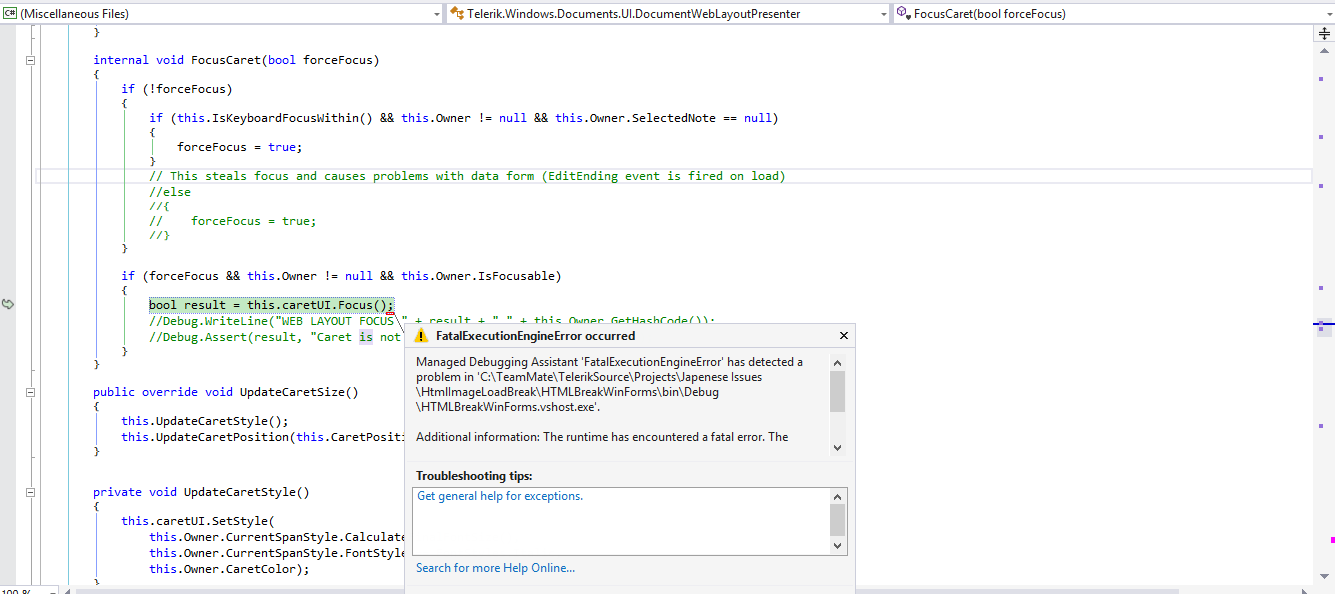
Task: Click the 'private void UpdateCaretStyle()' declaration
Action: click(201, 492)
